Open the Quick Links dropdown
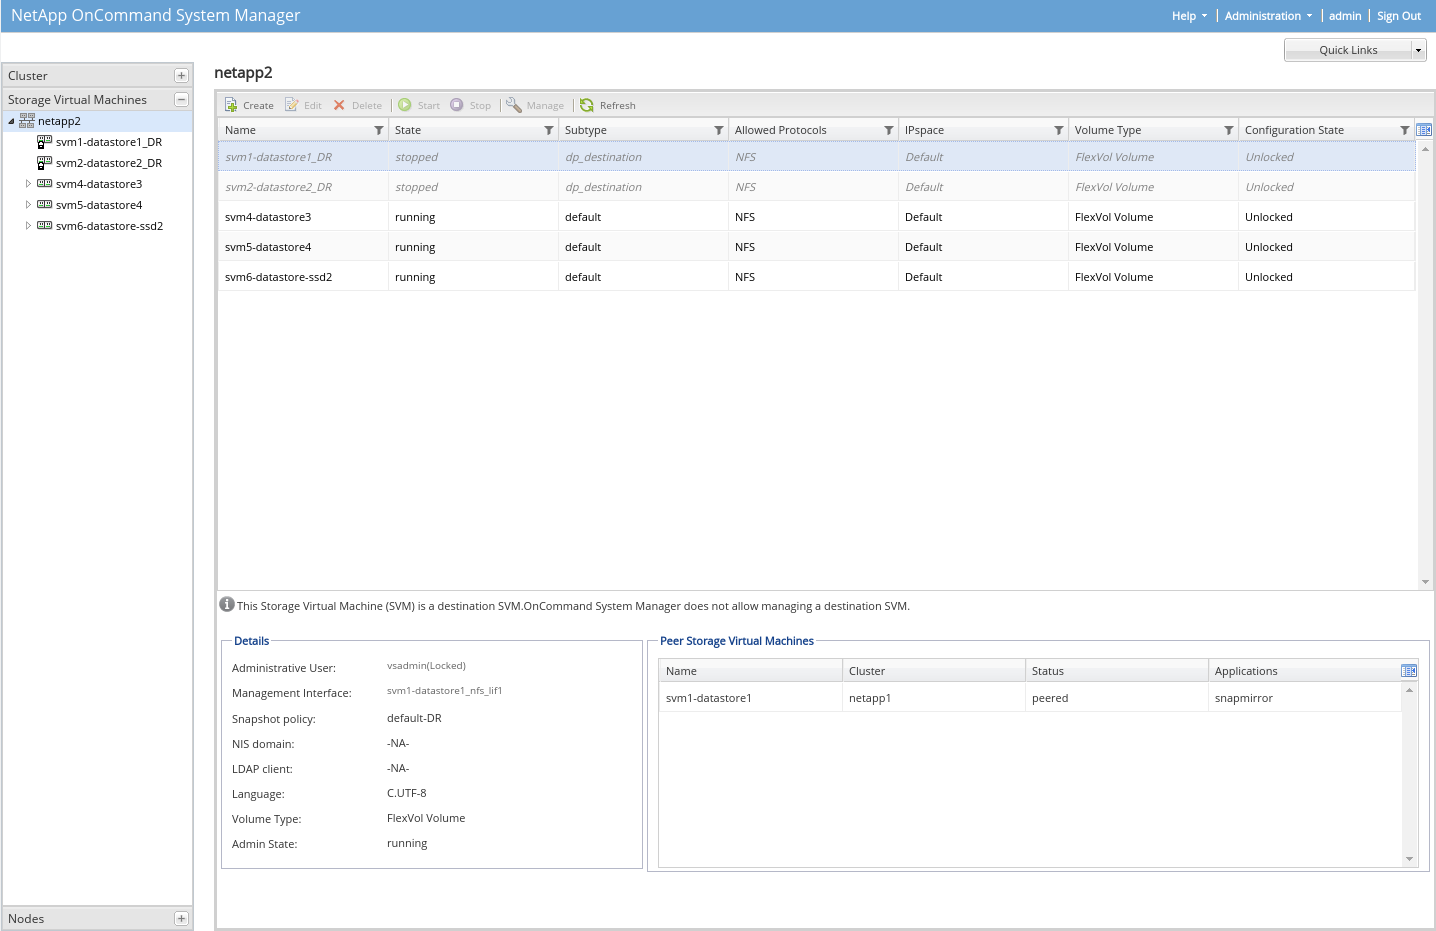This screenshot has width=1436, height=931. pos(1418,50)
